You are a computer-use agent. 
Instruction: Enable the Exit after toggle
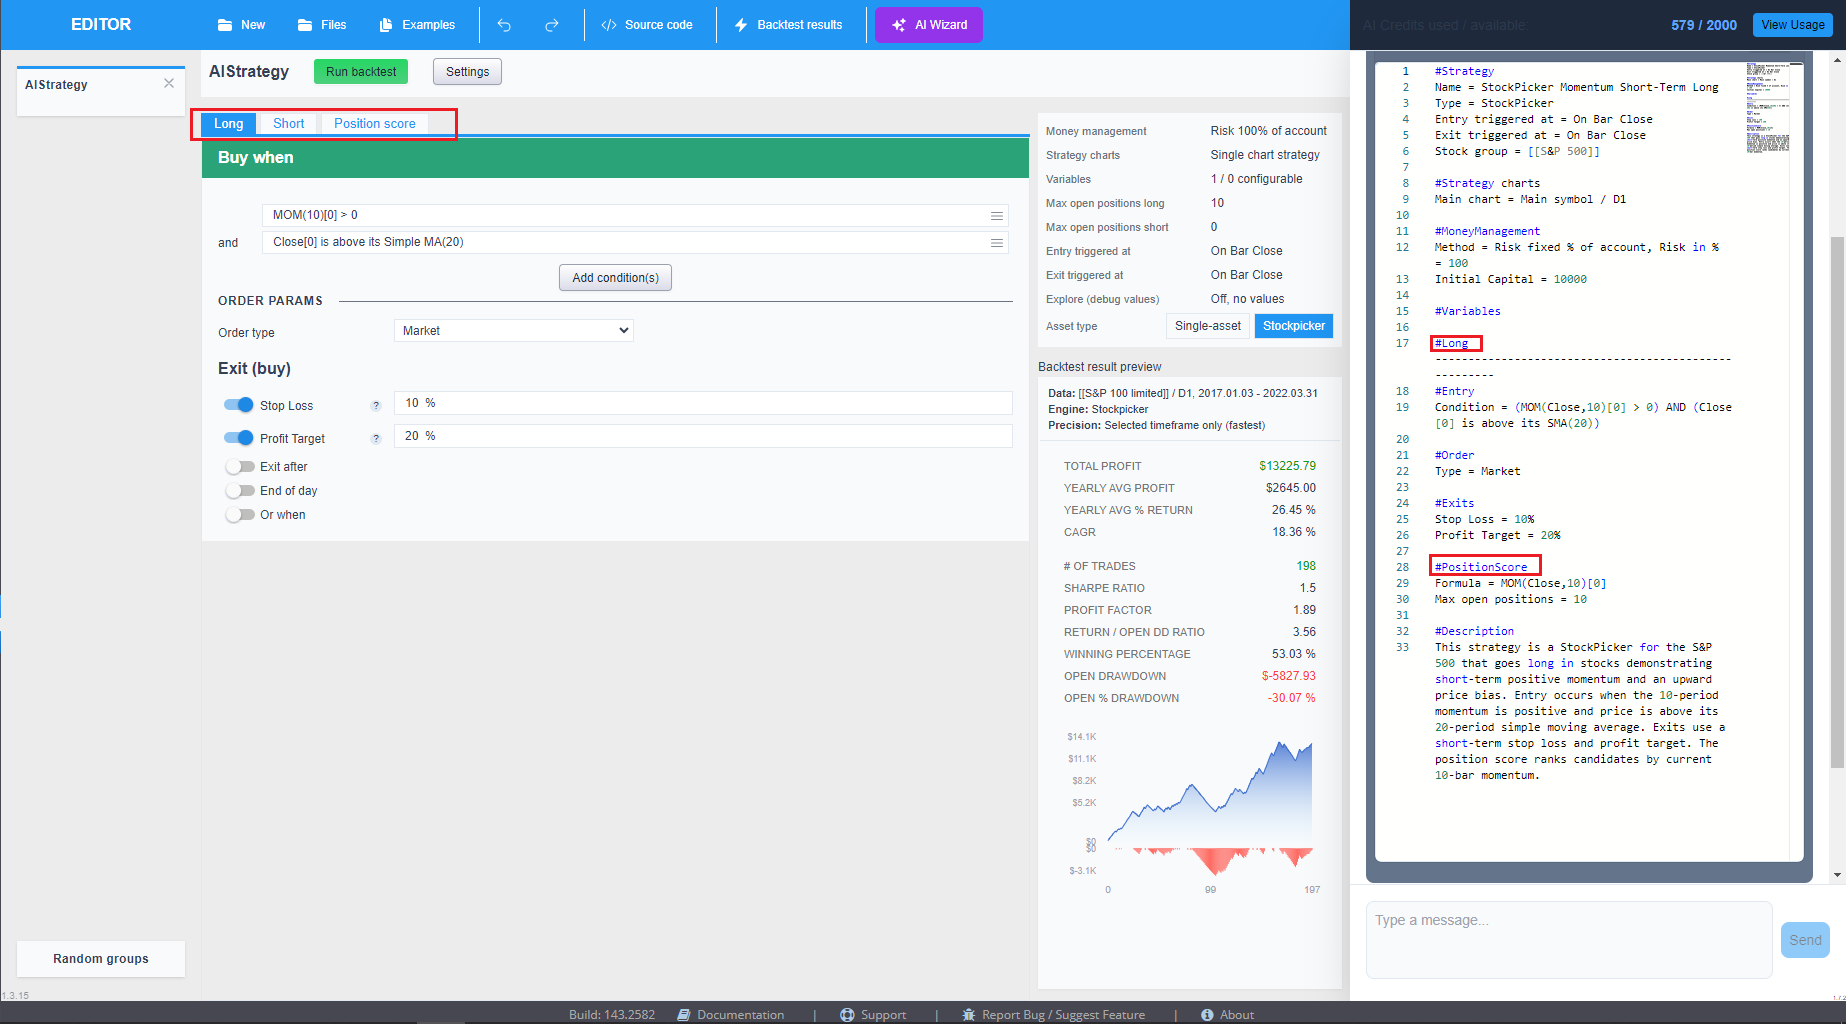click(240, 467)
